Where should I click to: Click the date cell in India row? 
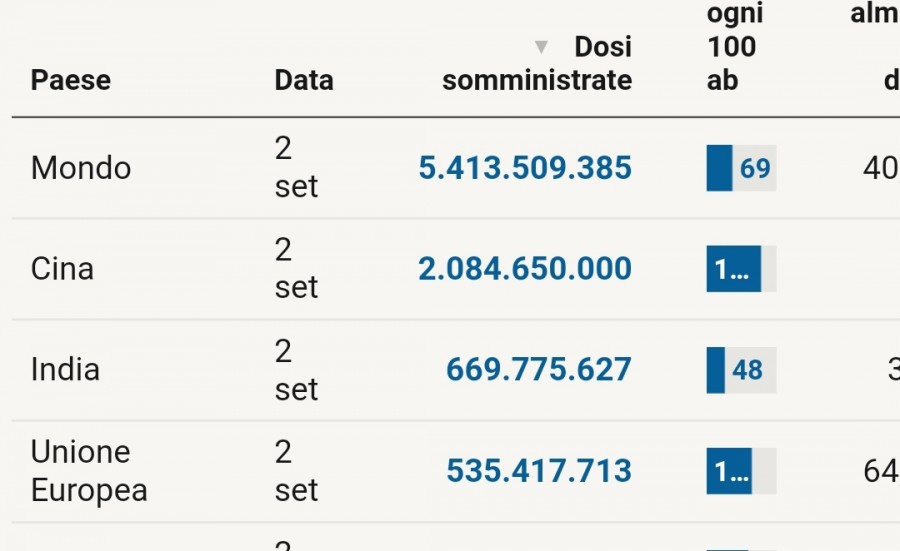[296, 370]
